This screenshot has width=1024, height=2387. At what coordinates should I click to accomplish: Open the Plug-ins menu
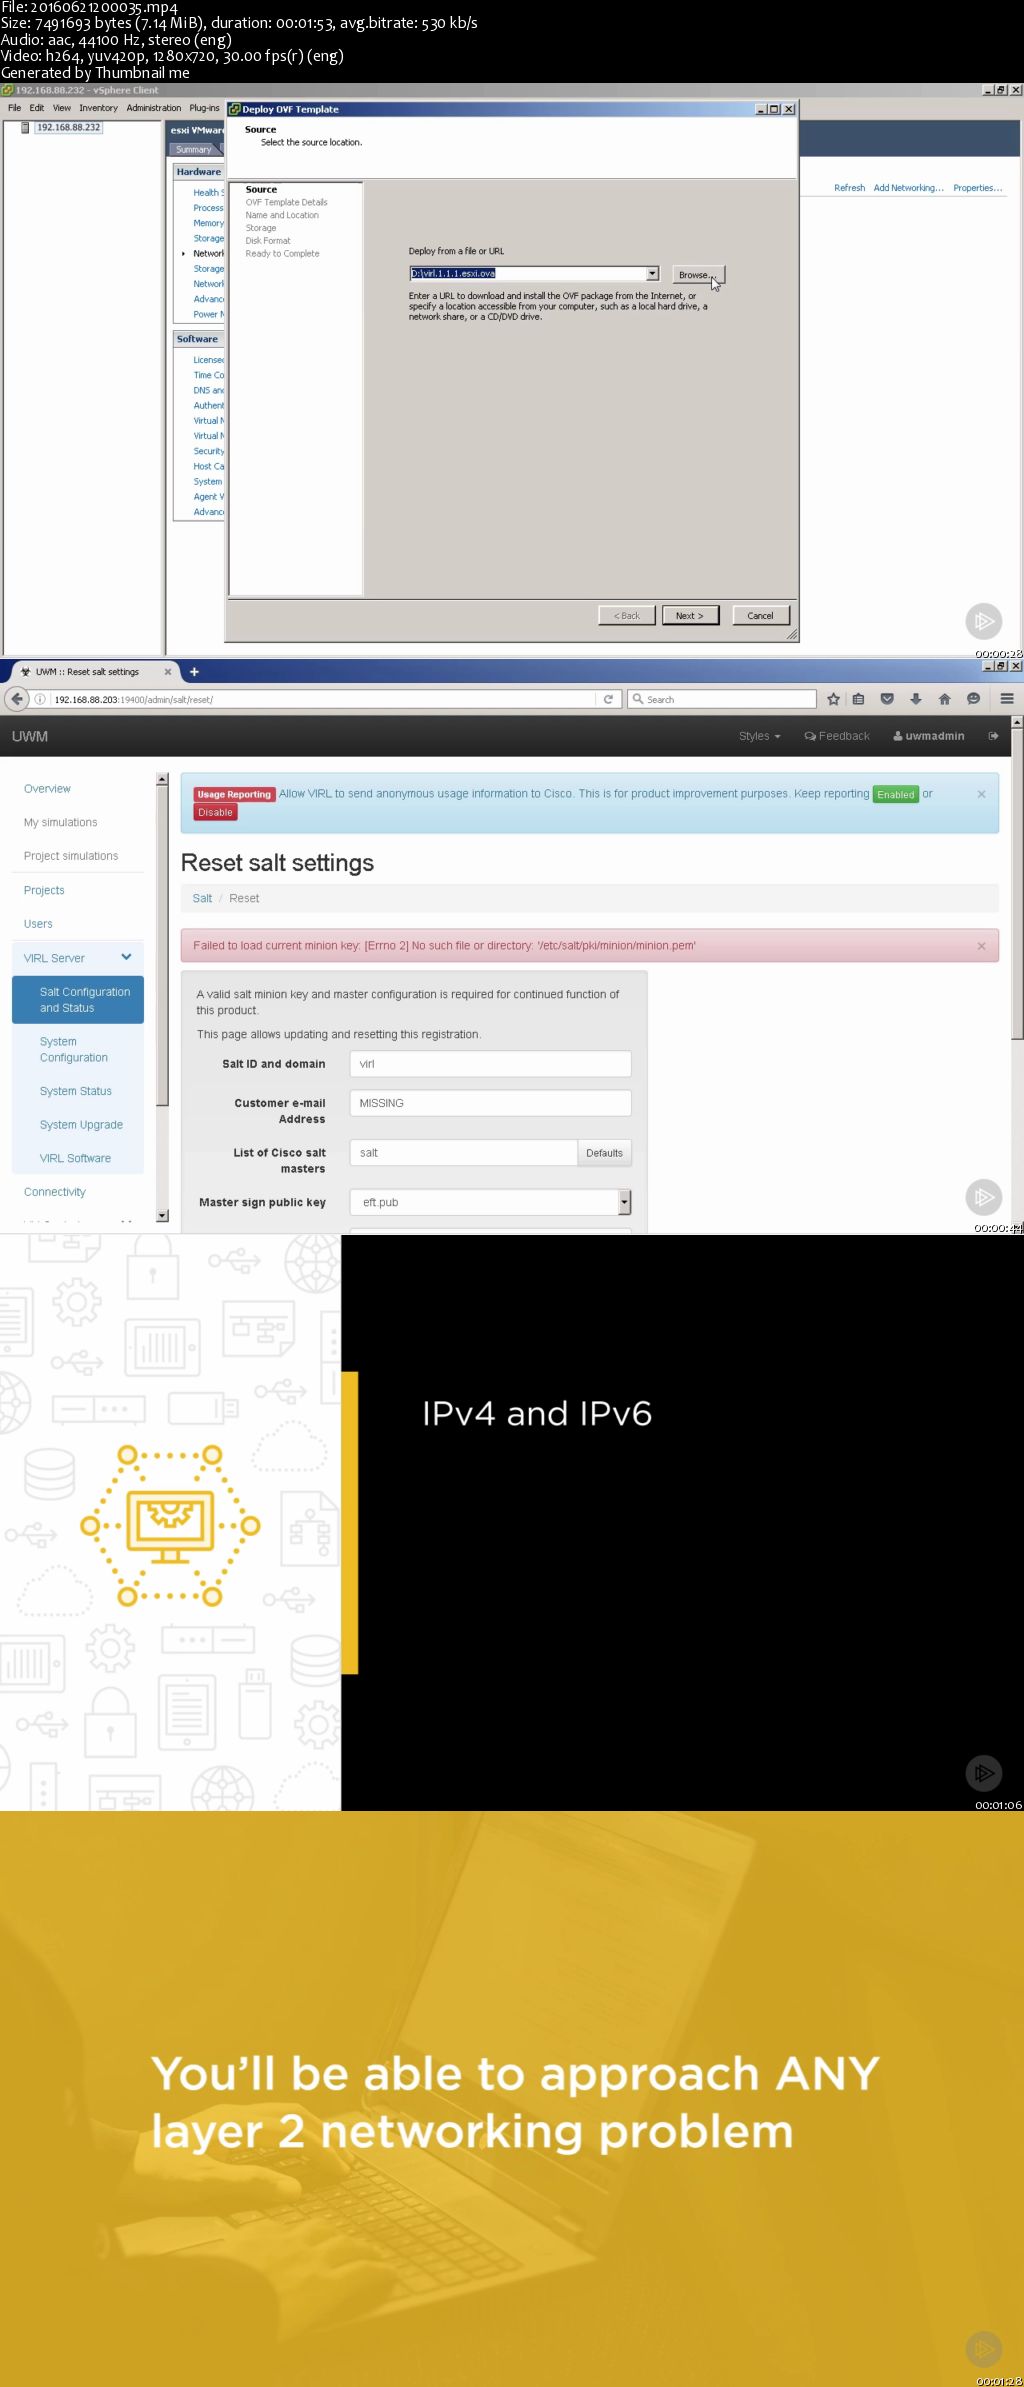pyautogui.click(x=204, y=108)
